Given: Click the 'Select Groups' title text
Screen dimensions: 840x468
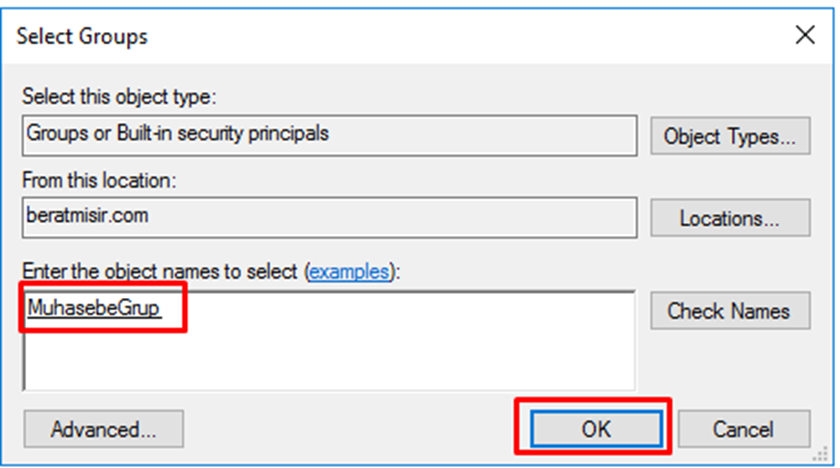Looking at the screenshot, I should tap(82, 38).
